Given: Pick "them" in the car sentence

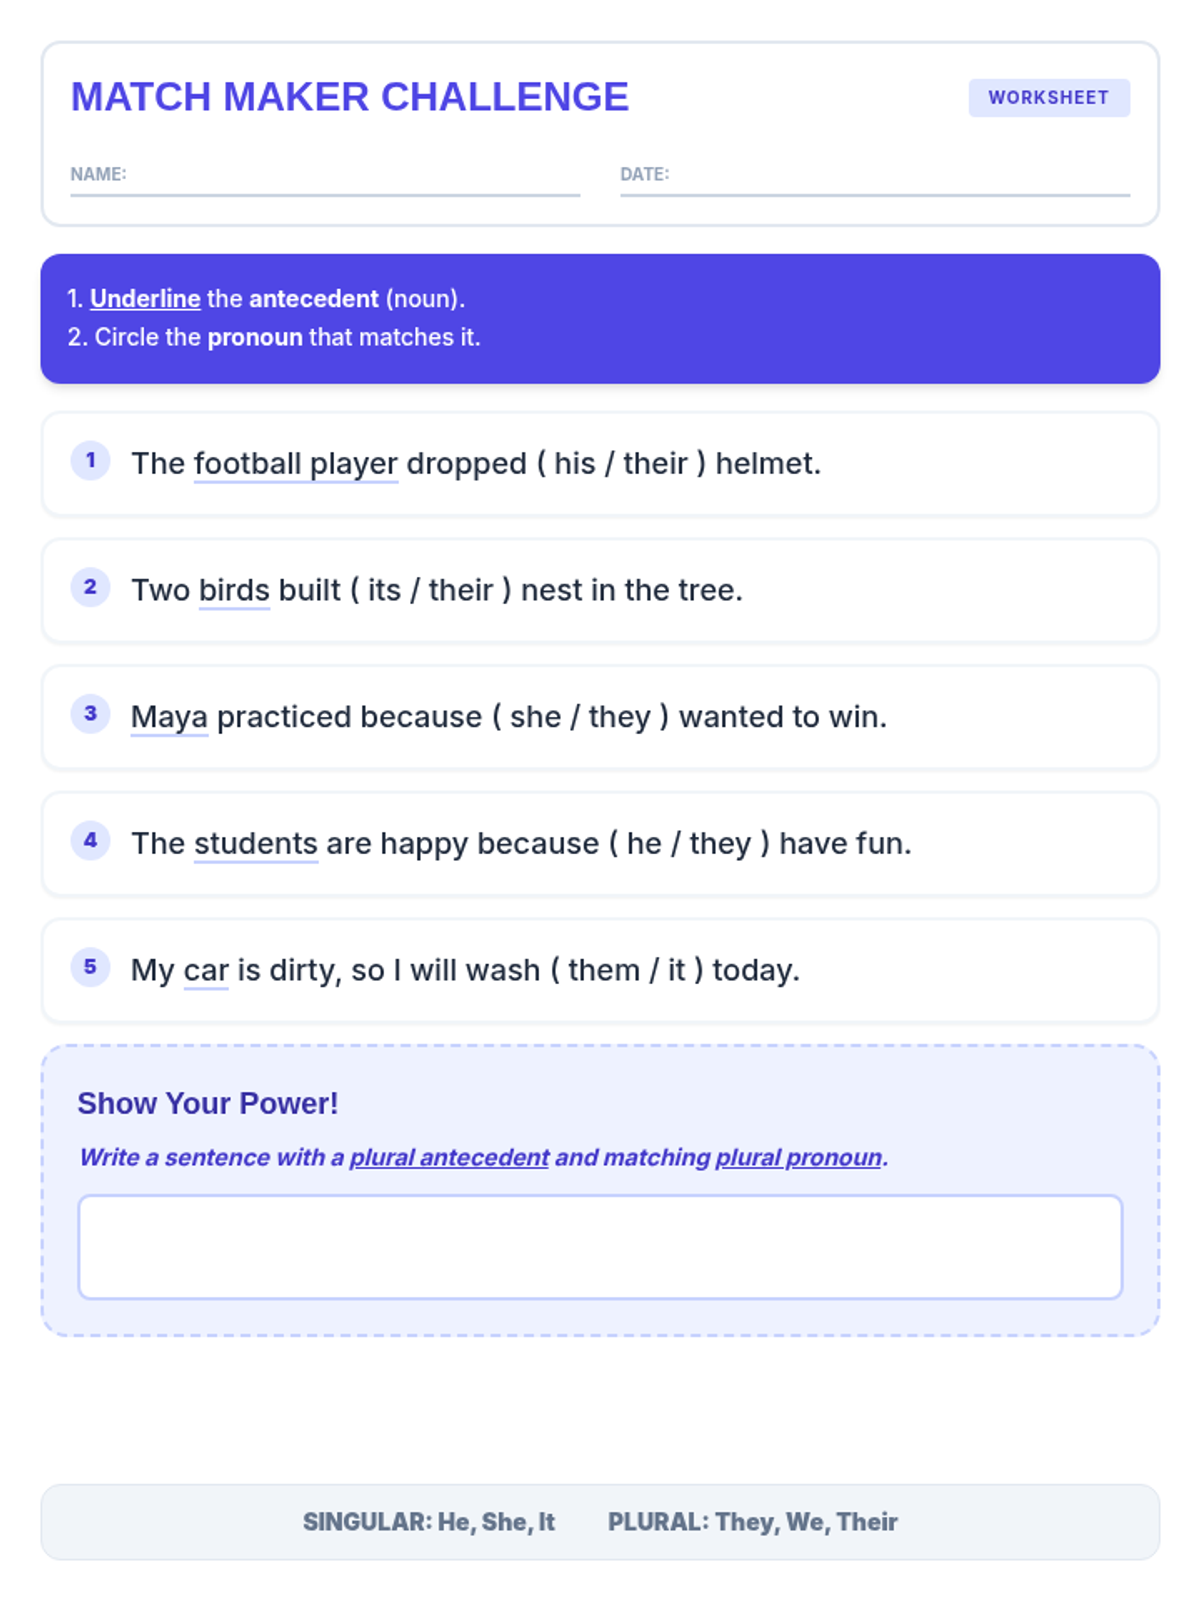Looking at the screenshot, I should (603, 970).
